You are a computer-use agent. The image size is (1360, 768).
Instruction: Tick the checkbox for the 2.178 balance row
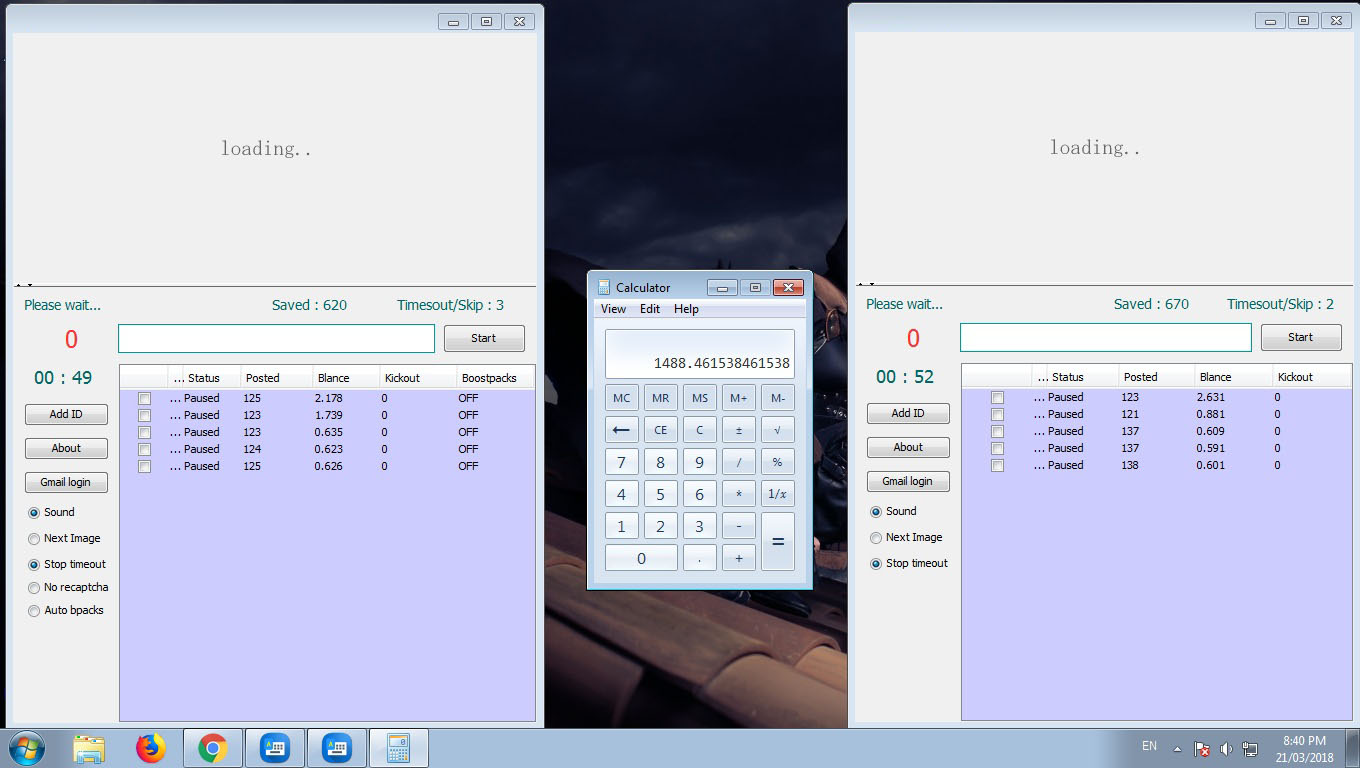coord(145,398)
